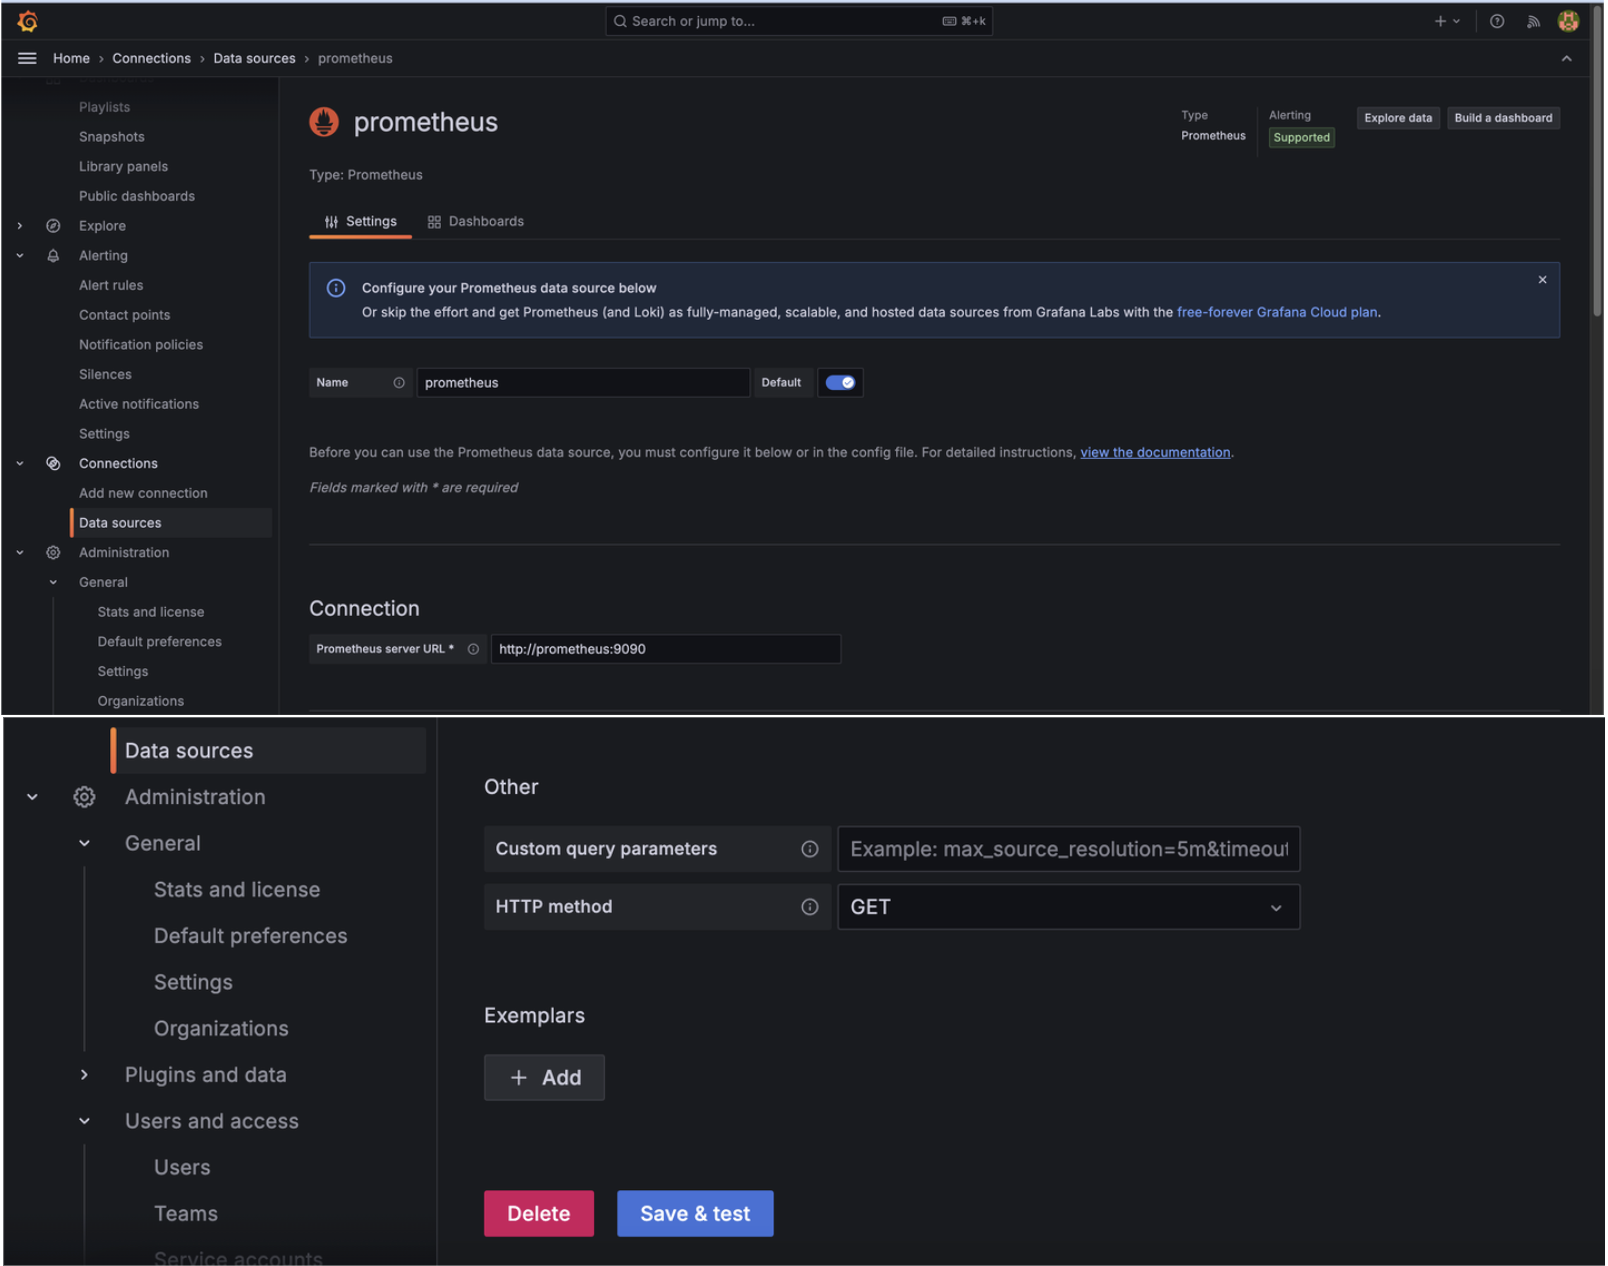Screen dimensions: 1608x1266
Task: Collapse the Alerting section chevron
Action: pyautogui.click(x=20, y=256)
